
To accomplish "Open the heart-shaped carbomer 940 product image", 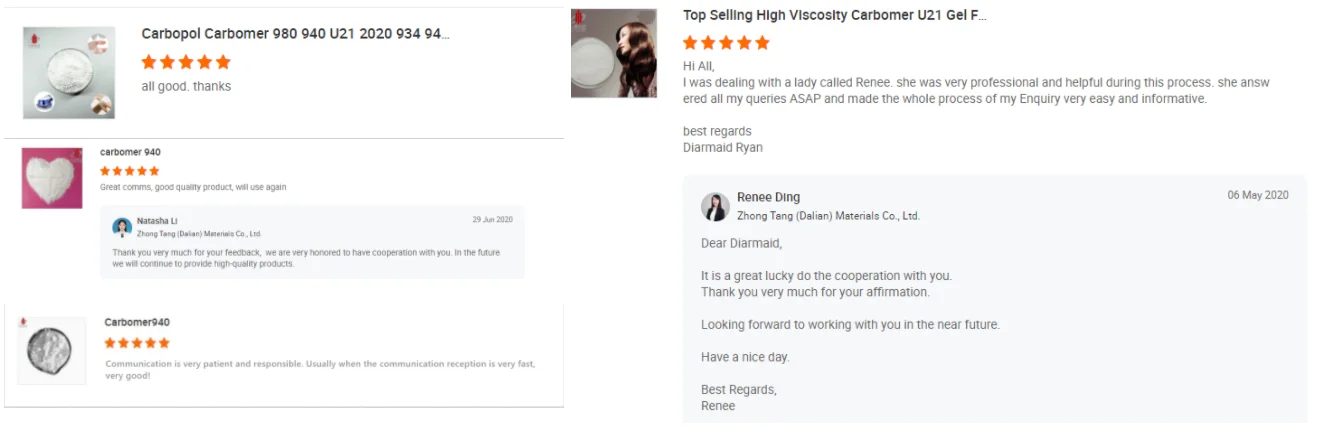I will [52, 178].
